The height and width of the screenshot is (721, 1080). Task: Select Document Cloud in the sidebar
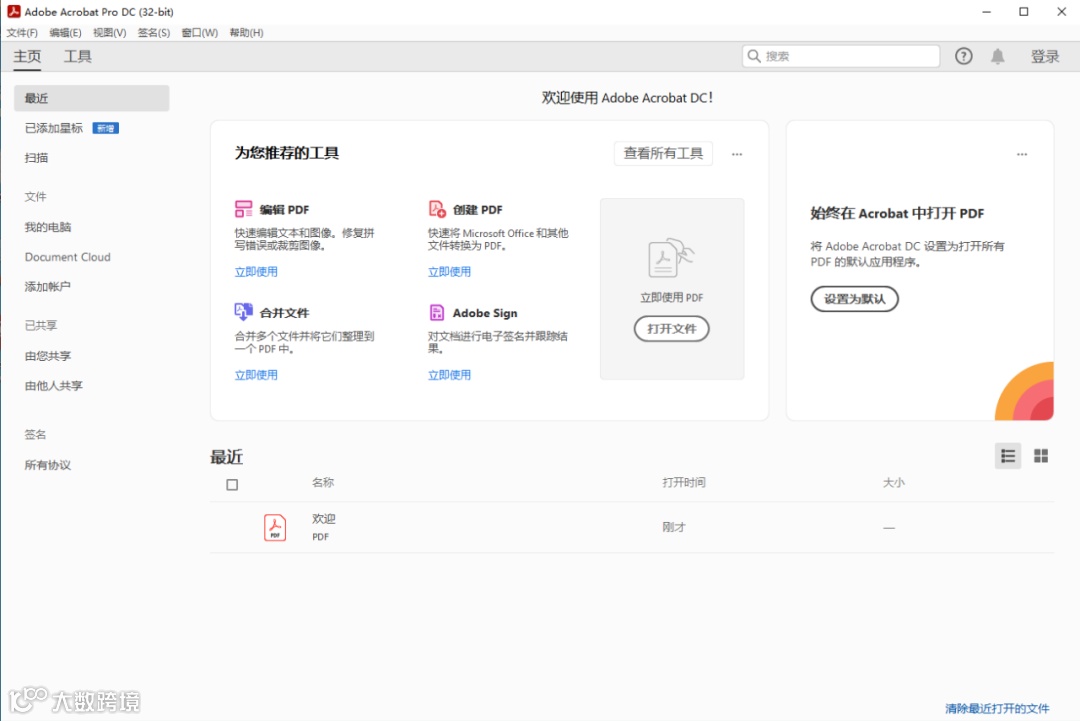(x=68, y=257)
